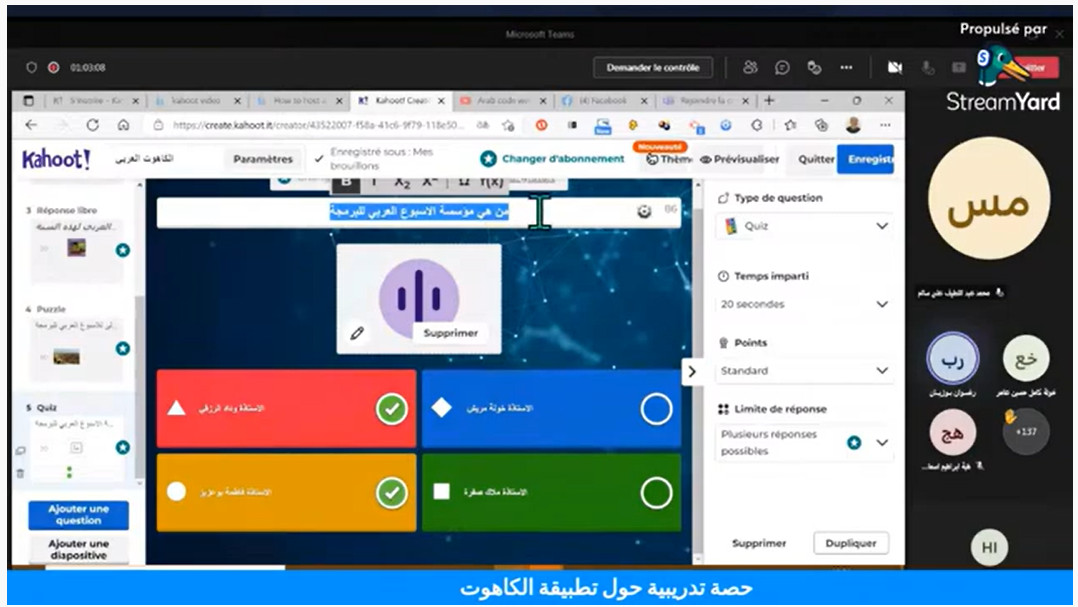Open the browser settings ellipsis menu

(885, 125)
